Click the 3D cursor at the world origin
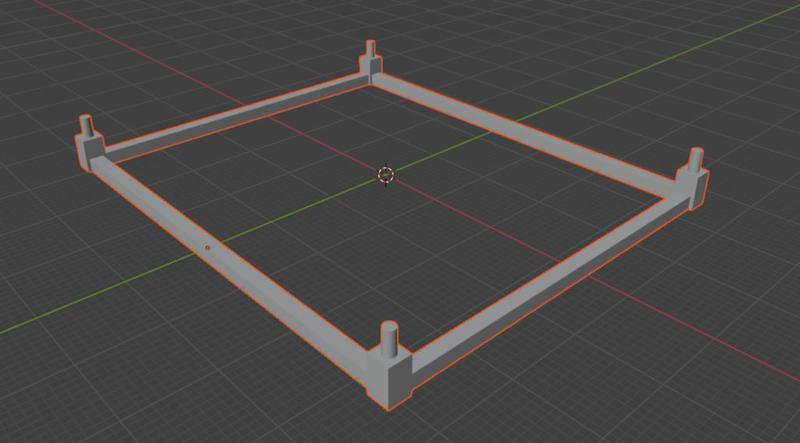This screenshot has height=443, width=800. tap(386, 175)
